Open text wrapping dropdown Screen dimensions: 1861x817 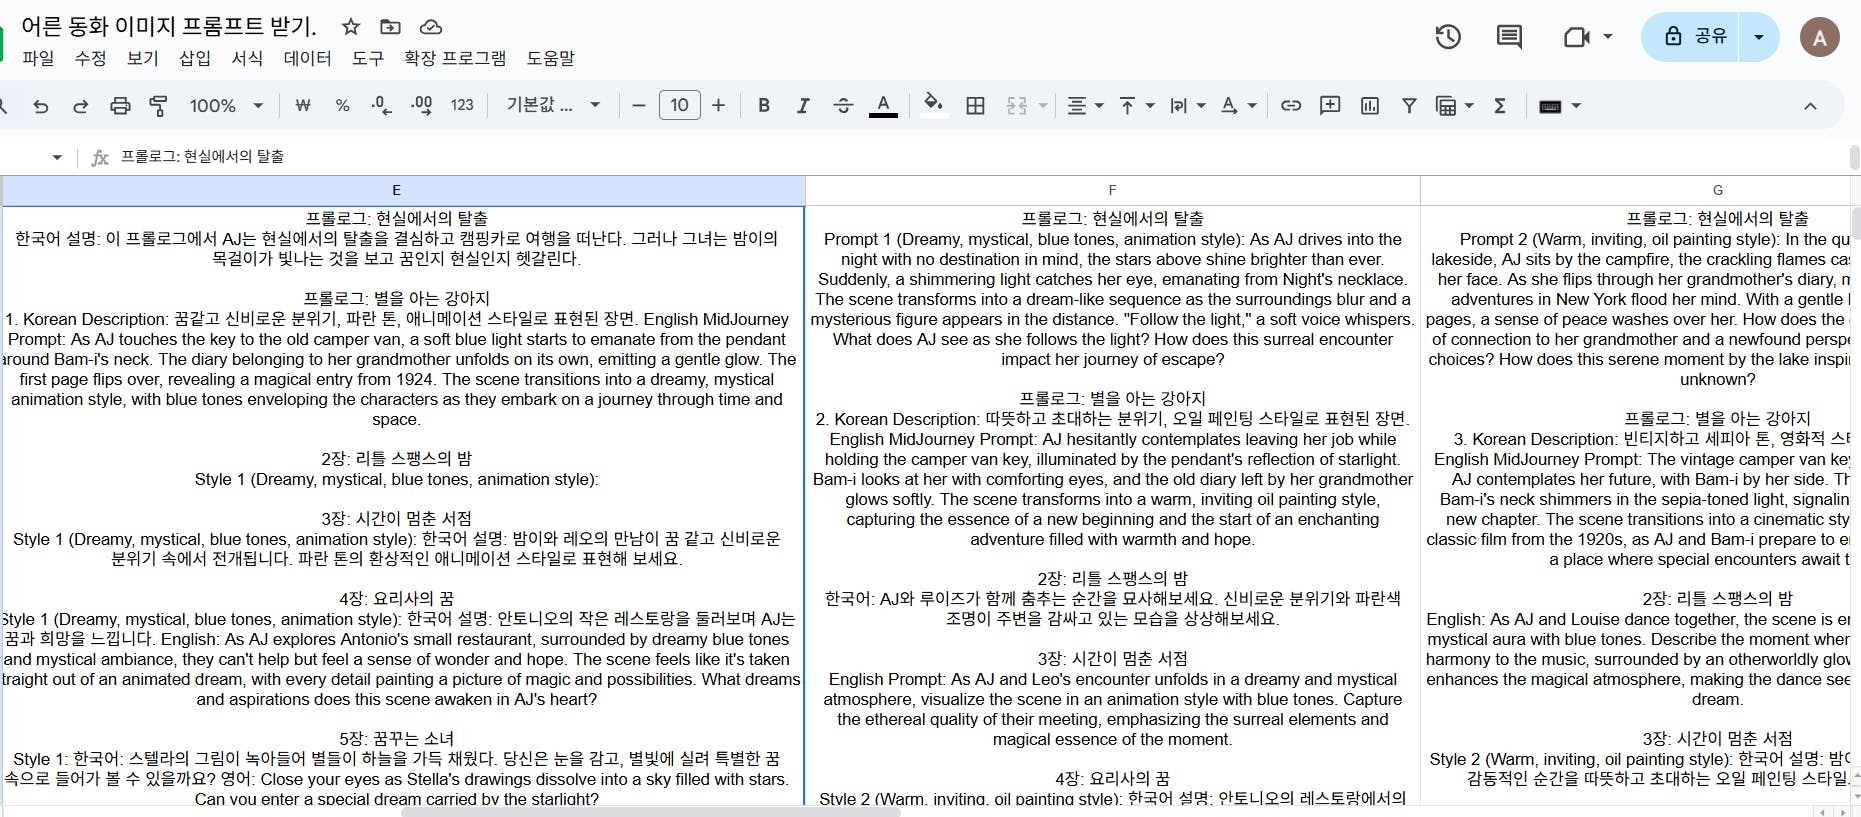1187,106
